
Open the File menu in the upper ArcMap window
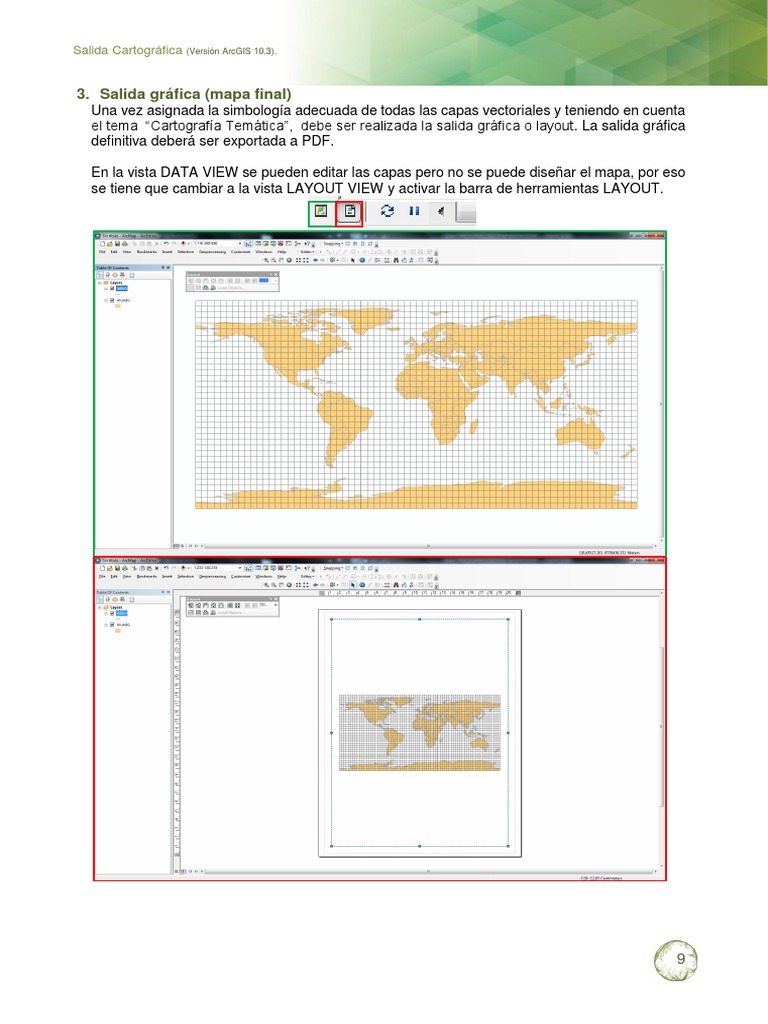tap(102, 251)
